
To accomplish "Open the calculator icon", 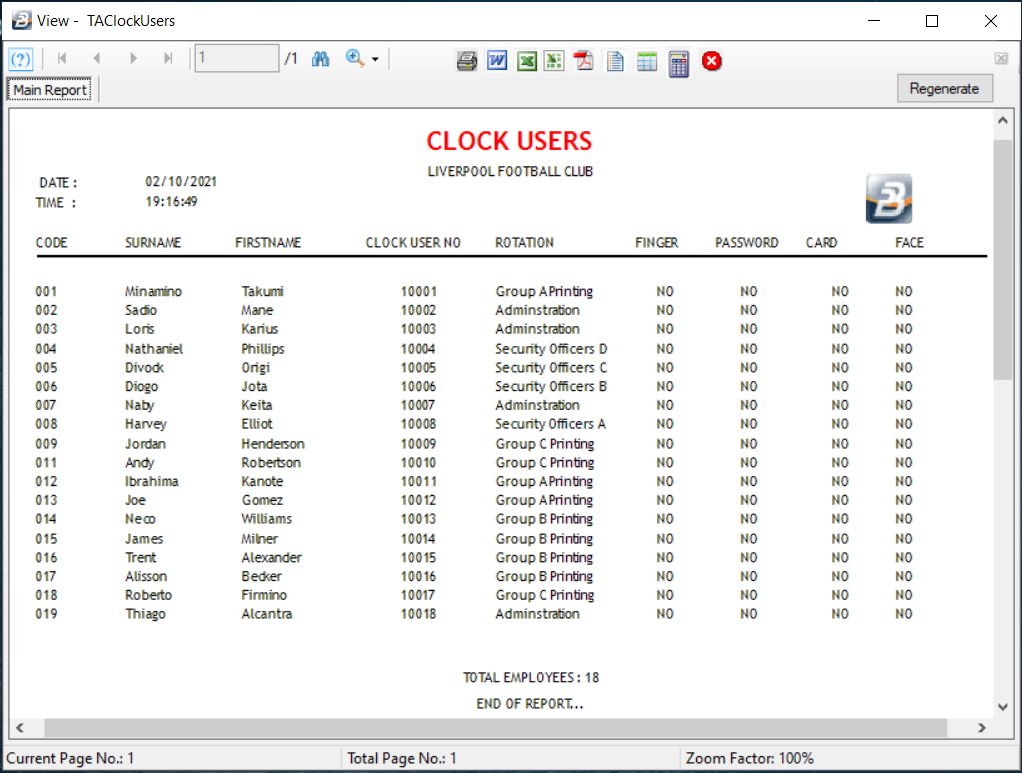I will coord(679,64).
